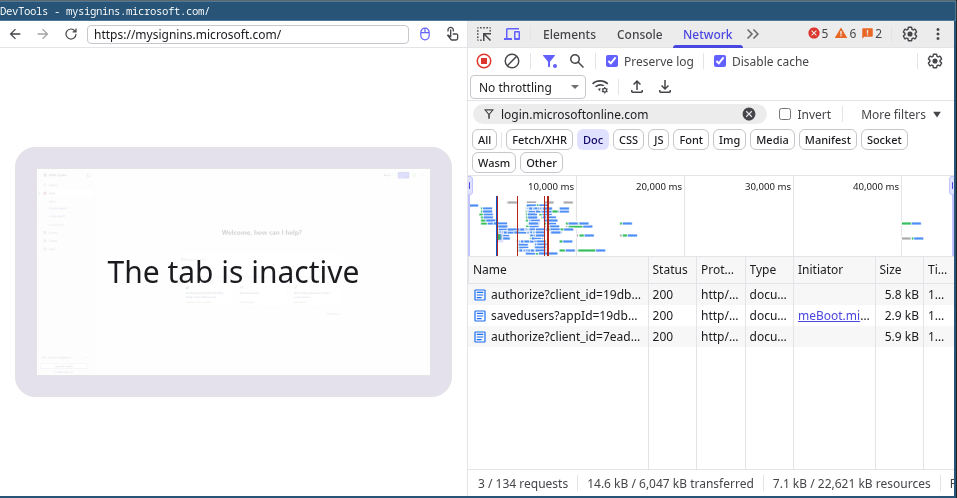Click the stop recording network log icon
The width and height of the screenshot is (957, 498).
pyautogui.click(x=484, y=61)
